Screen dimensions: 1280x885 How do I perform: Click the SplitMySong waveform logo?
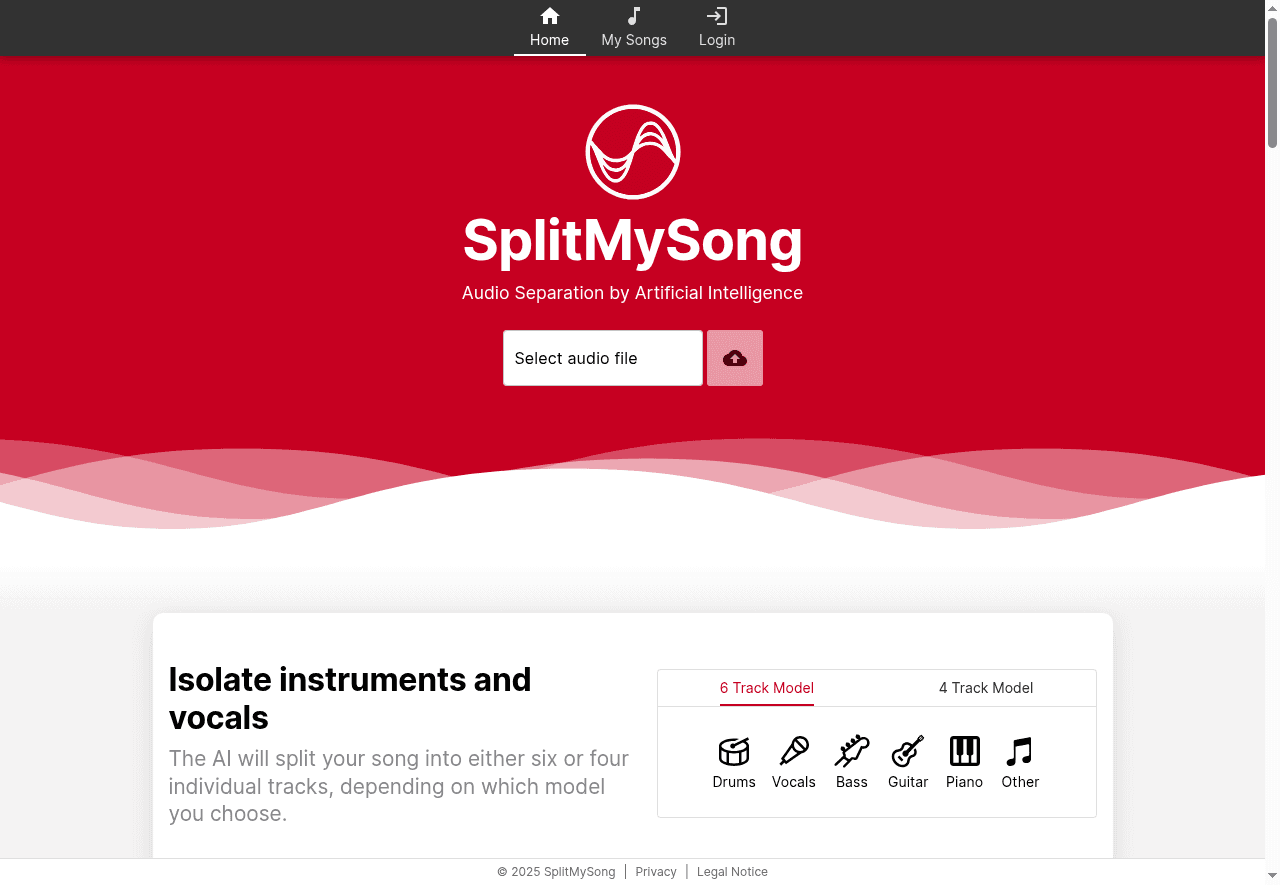632,152
